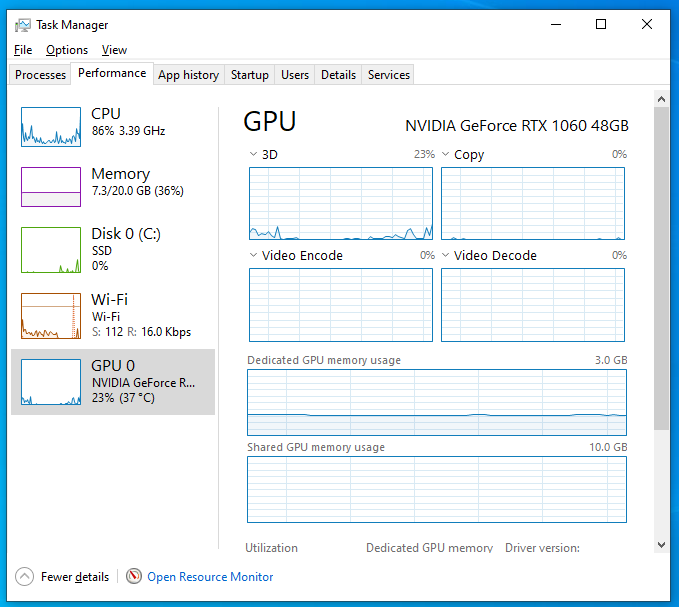Click the vertical scrollbar thumb
679x607 pixels.
[661, 268]
